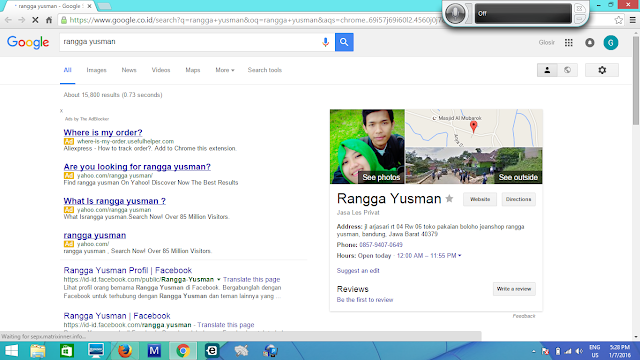Call phone number 0857-9407-0649

click(x=381, y=245)
